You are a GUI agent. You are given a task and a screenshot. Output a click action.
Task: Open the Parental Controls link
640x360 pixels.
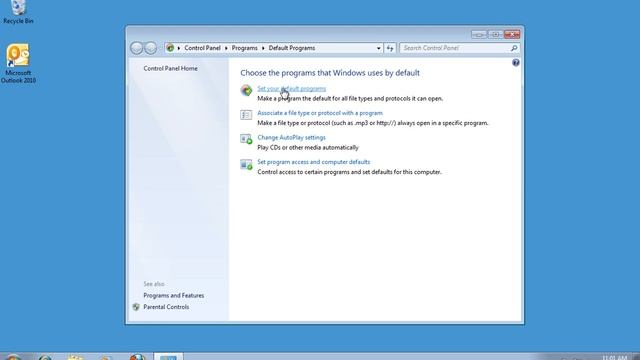coord(166,307)
